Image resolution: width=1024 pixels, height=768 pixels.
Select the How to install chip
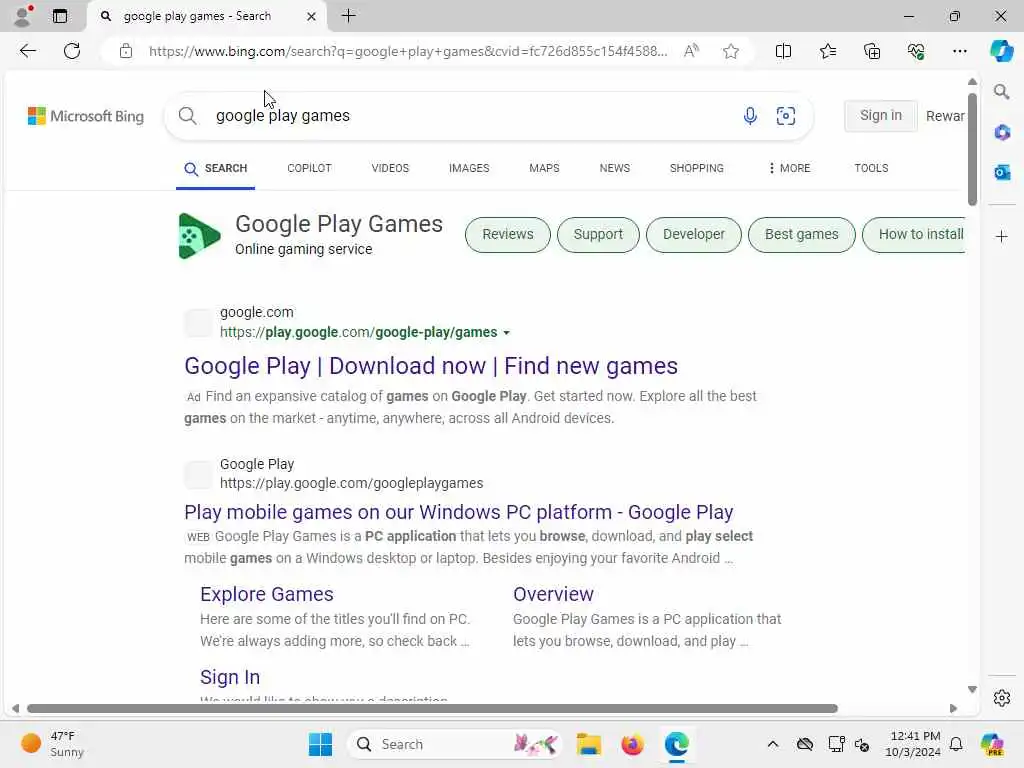pos(914,234)
